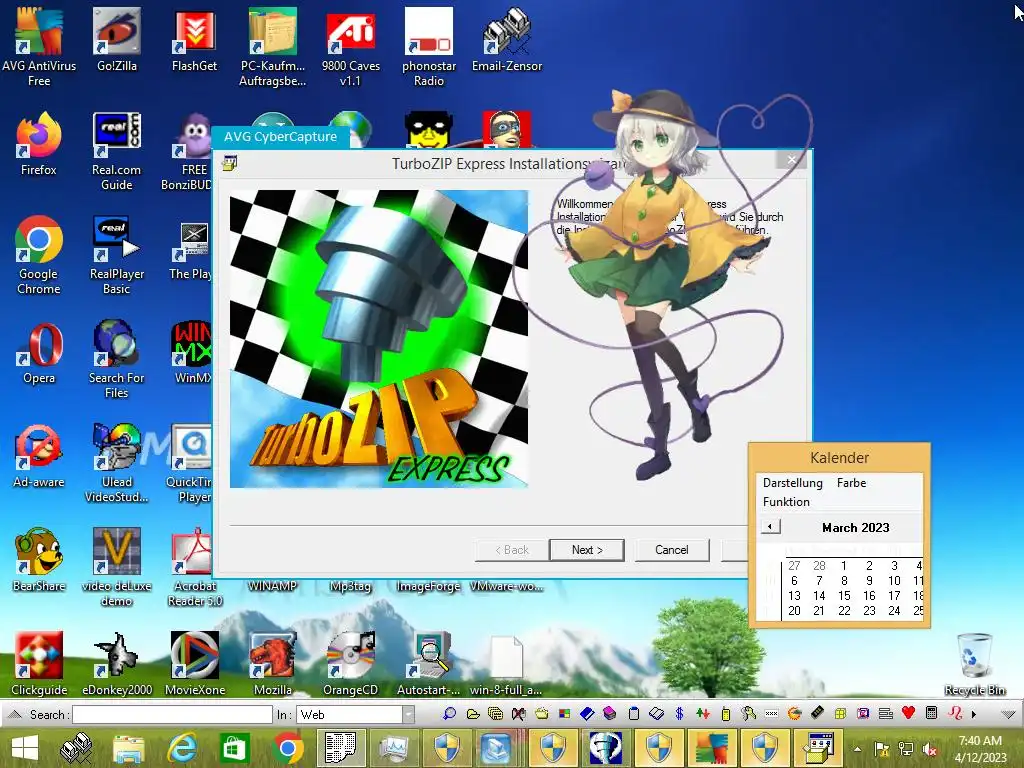The image size is (1024, 768).
Task: Select the Real.com Guide shortcut
Action: pyautogui.click(x=117, y=151)
